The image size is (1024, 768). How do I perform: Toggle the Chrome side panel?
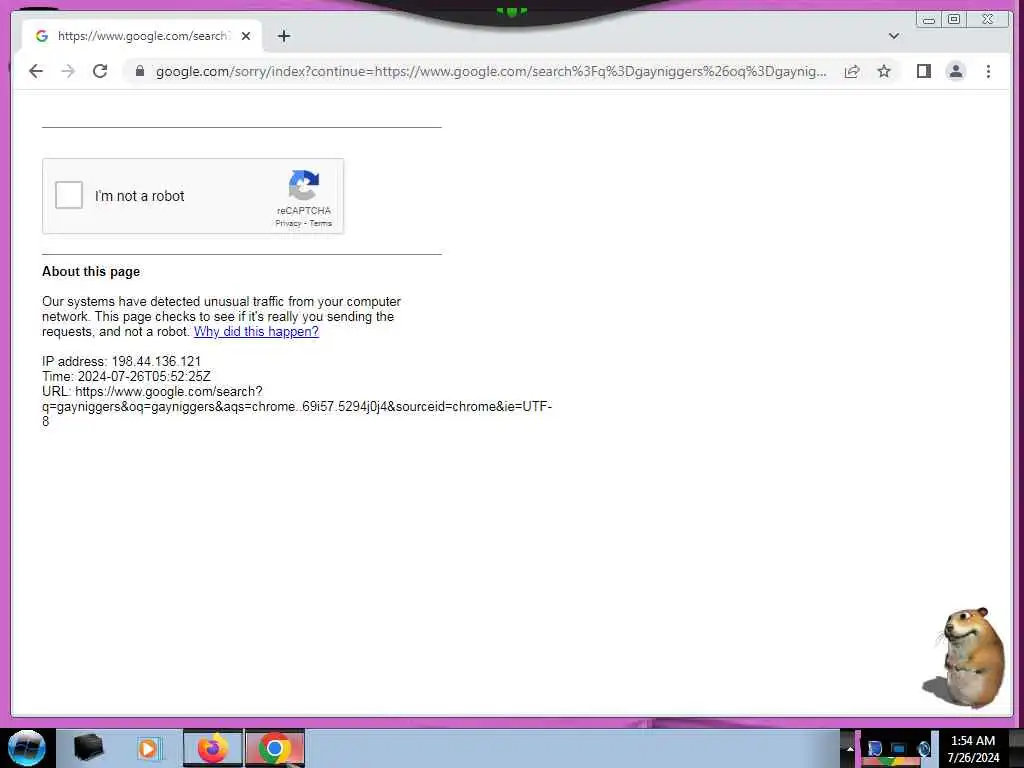click(923, 71)
